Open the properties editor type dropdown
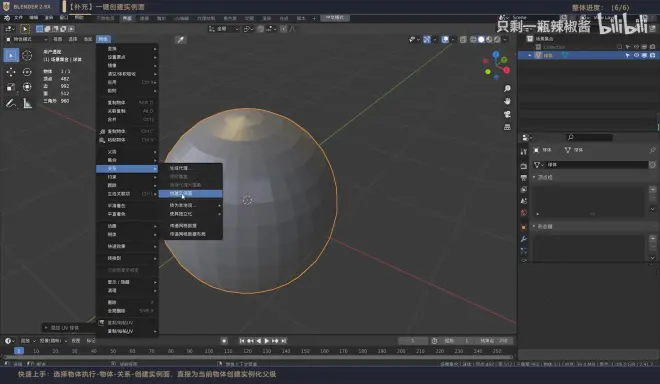This screenshot has height=384, width=660. click(527, 137)
